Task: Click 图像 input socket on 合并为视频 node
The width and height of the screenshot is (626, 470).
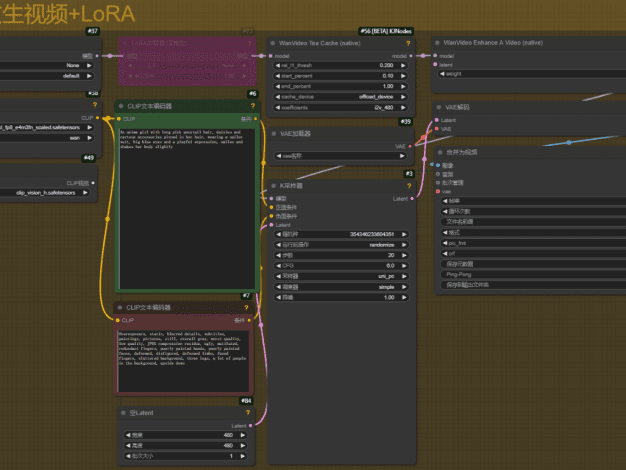Action: pos(438,165)
